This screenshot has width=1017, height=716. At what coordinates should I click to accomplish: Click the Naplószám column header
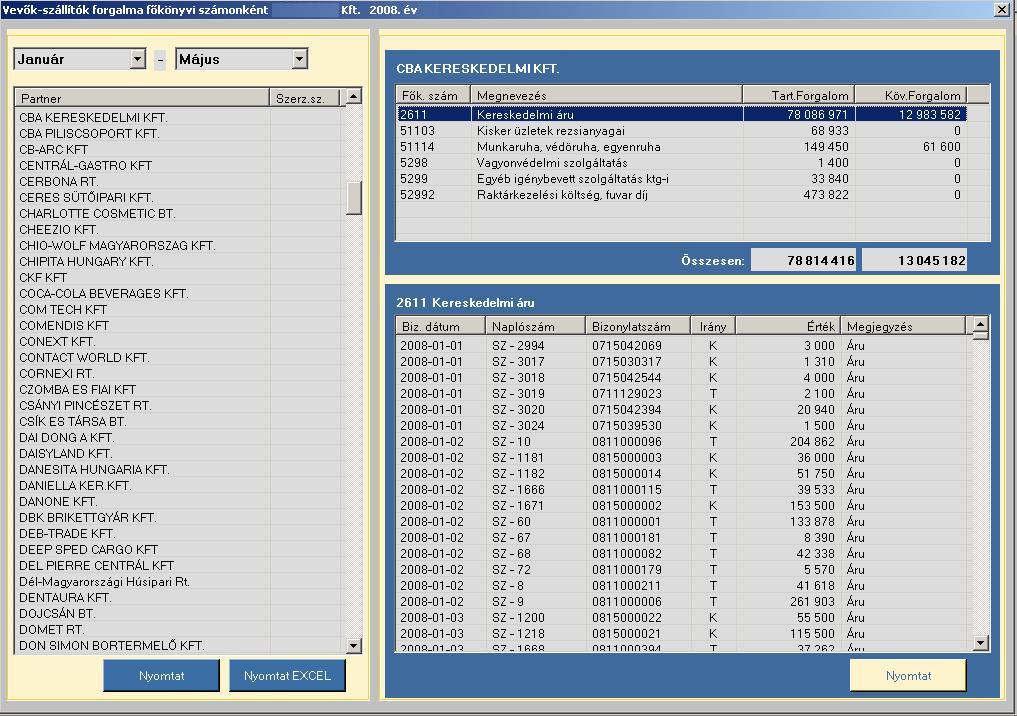[536, 326]
